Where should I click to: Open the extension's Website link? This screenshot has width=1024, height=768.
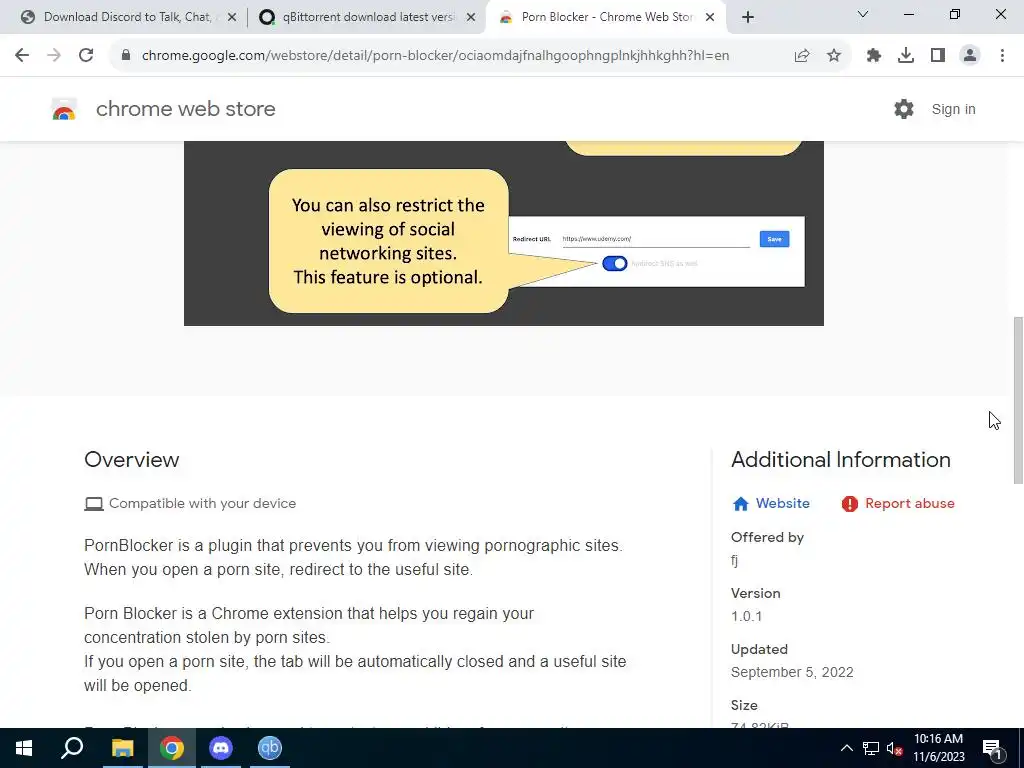(782, 504)
